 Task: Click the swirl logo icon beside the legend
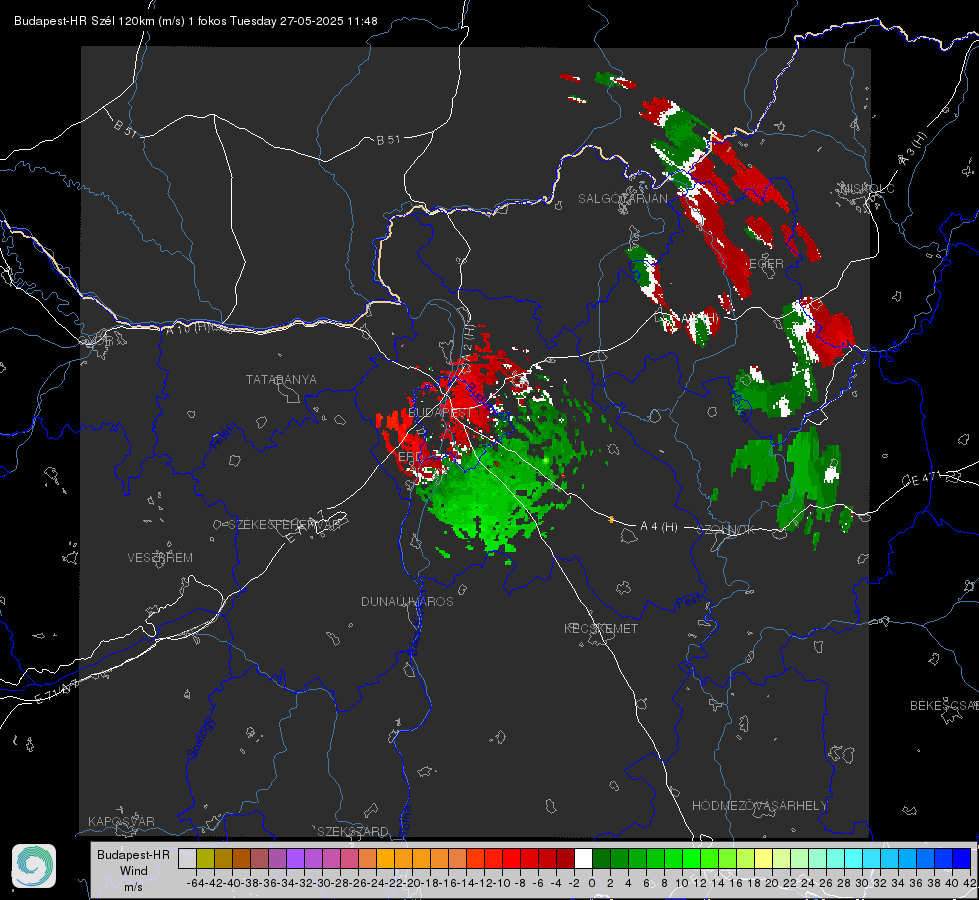(x=34, y=866)
